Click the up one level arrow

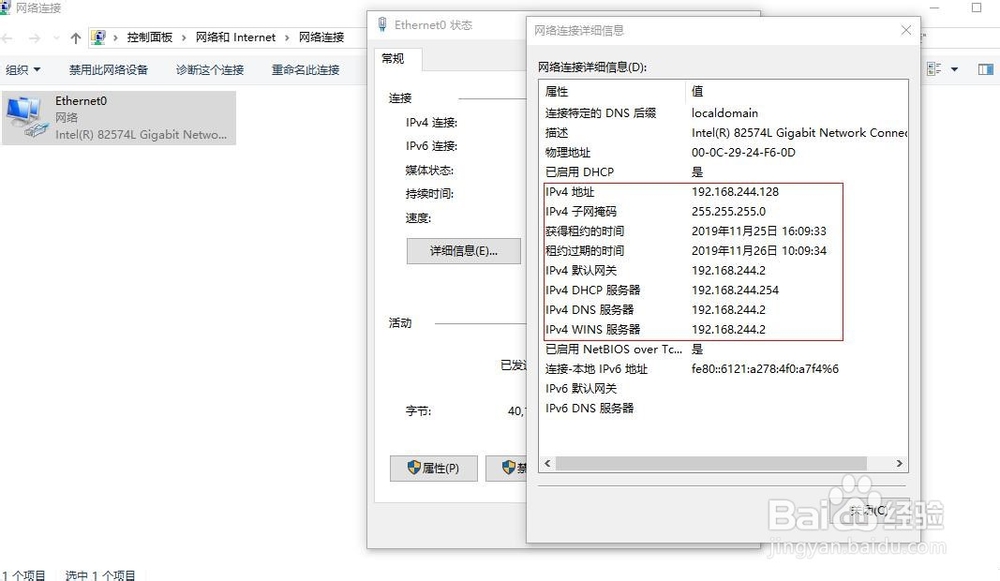(76, 37)
